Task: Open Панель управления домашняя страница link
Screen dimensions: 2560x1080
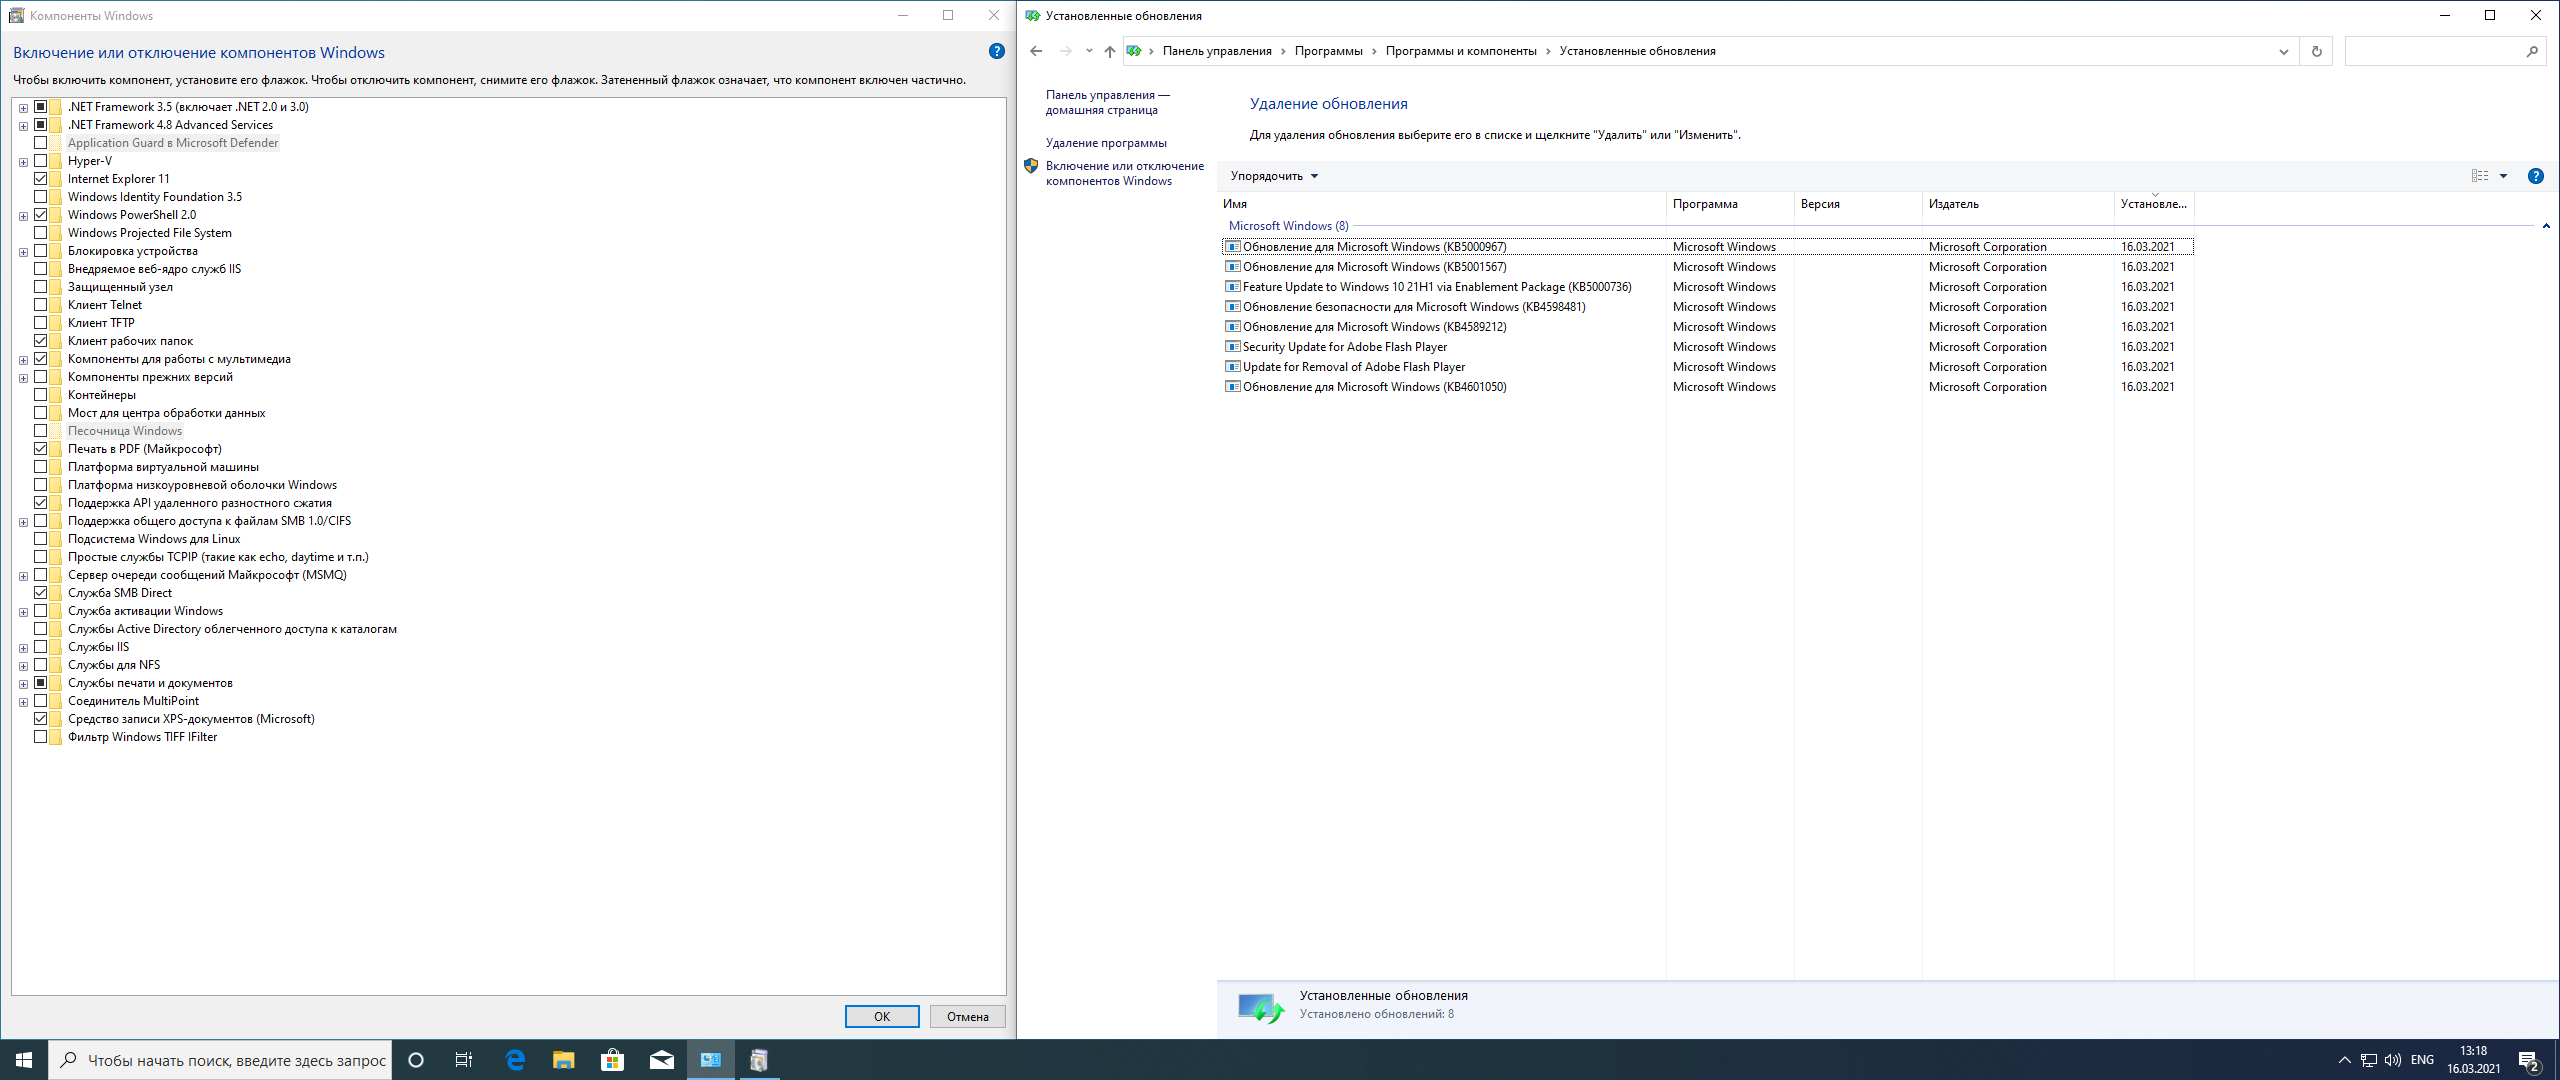Action: (x=1107, y=103)
